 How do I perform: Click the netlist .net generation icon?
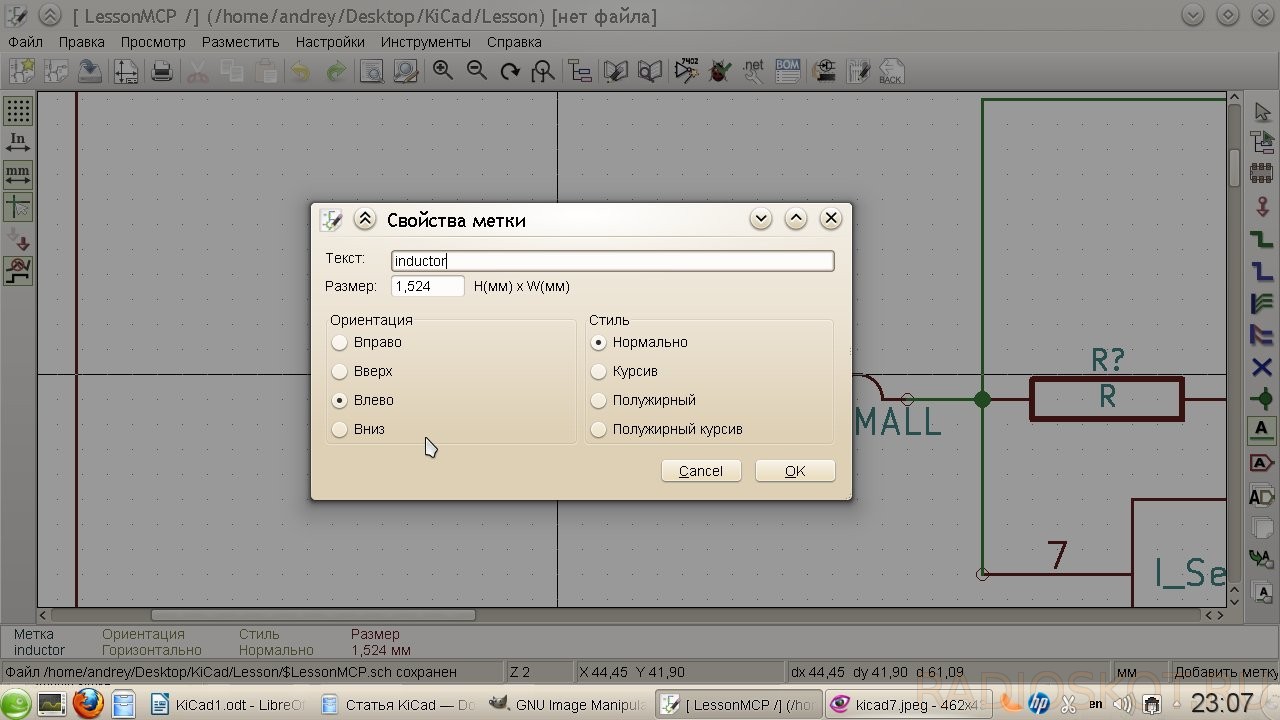tap(753, 71)
